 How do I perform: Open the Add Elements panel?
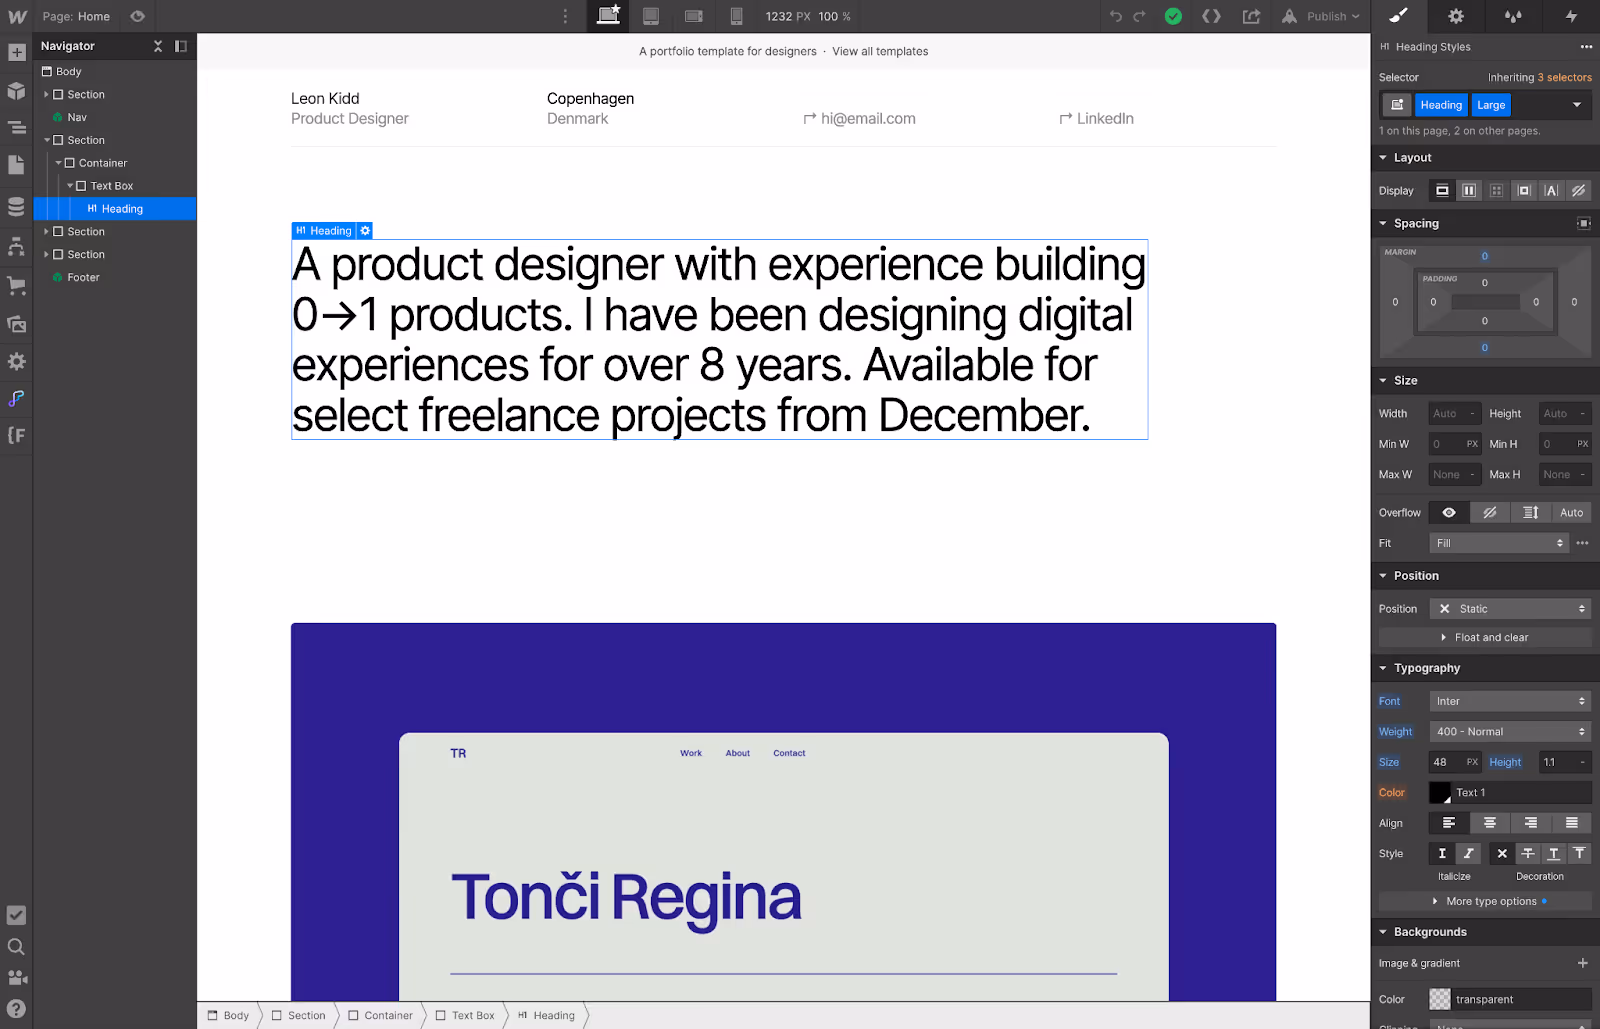(x=16, y=51)
